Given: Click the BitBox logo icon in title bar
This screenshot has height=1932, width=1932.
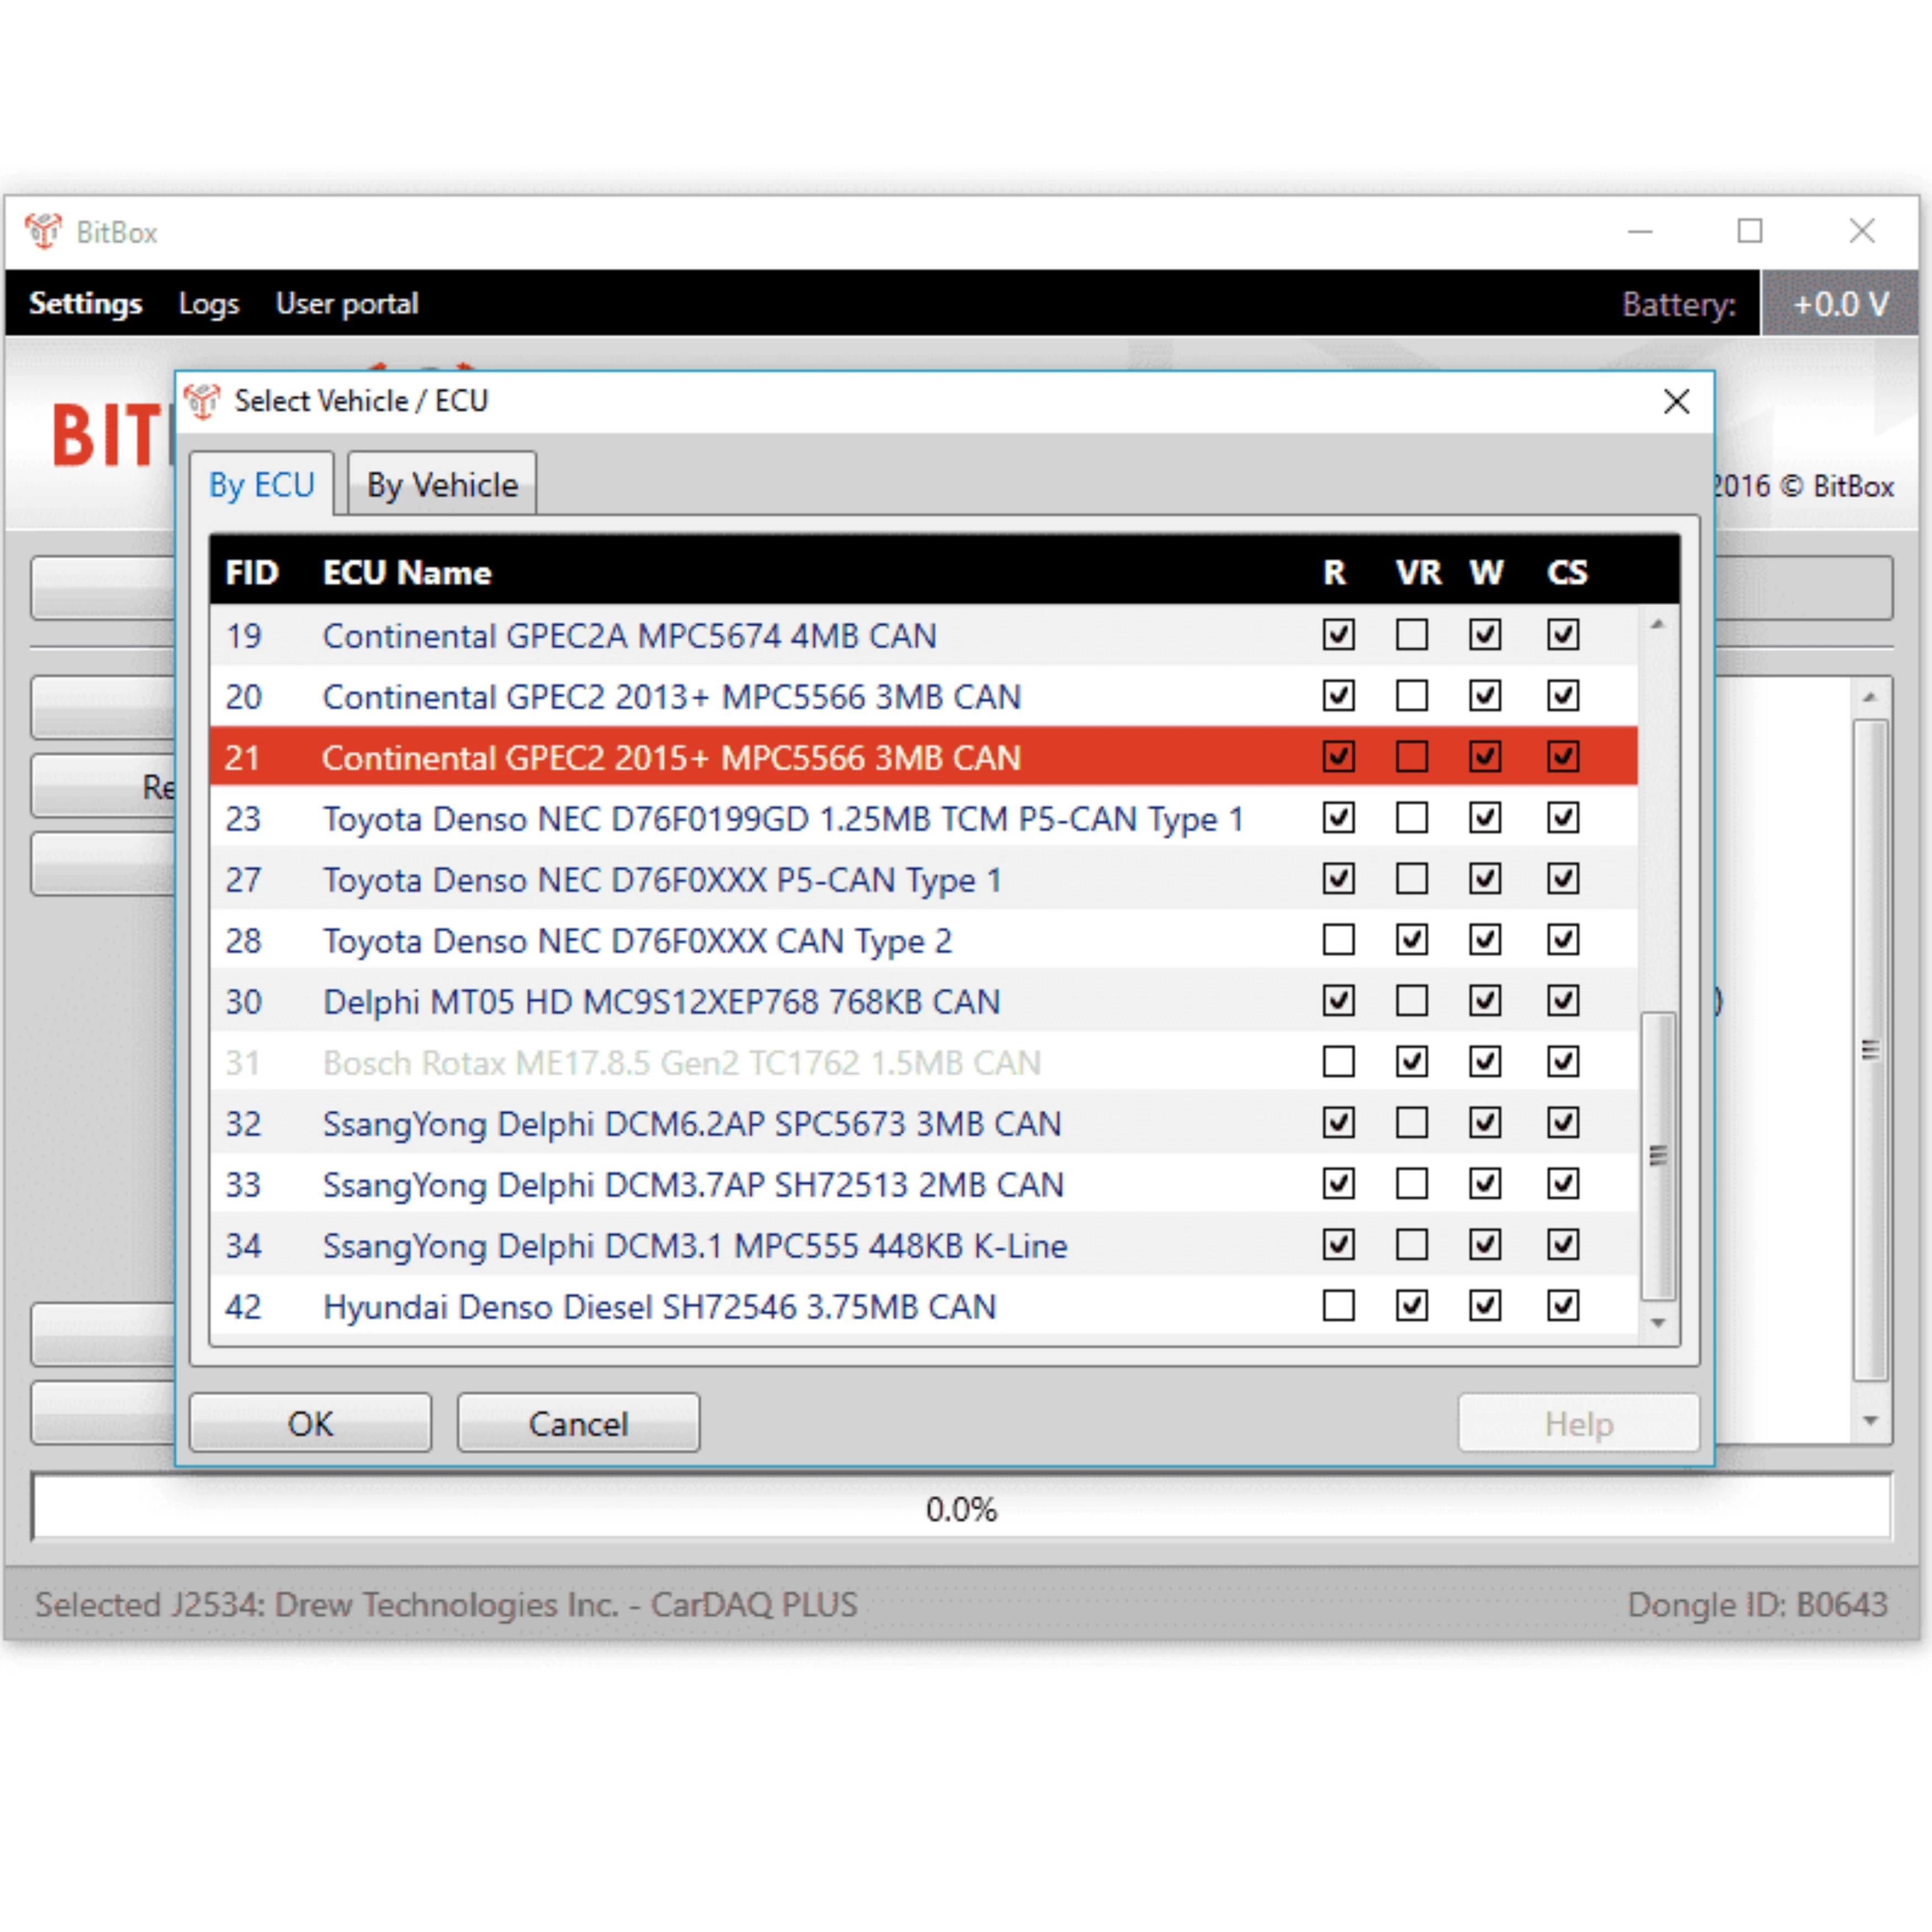Looking at the screenshot, I should [x=43, y=231].
